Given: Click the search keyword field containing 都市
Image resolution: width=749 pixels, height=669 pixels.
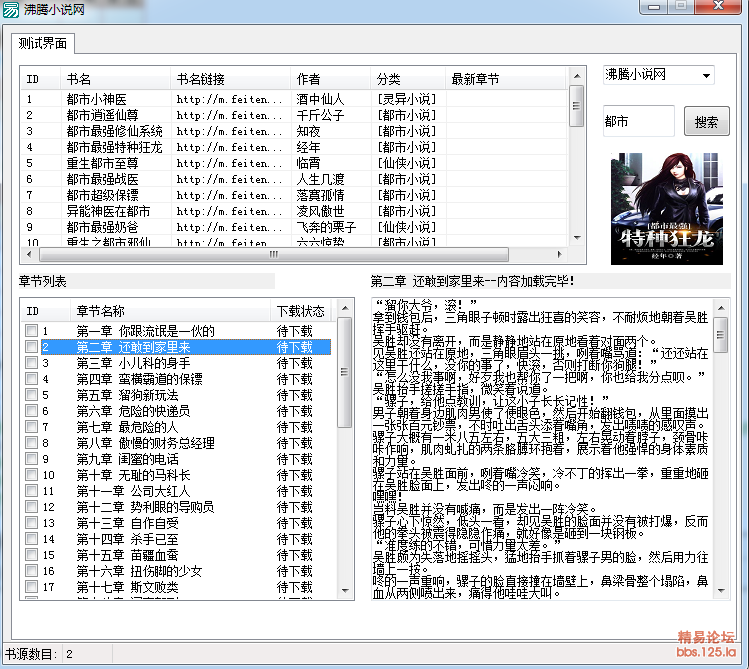Looking at the screenshot, I should pyautogui.click(x=639, y=121).
